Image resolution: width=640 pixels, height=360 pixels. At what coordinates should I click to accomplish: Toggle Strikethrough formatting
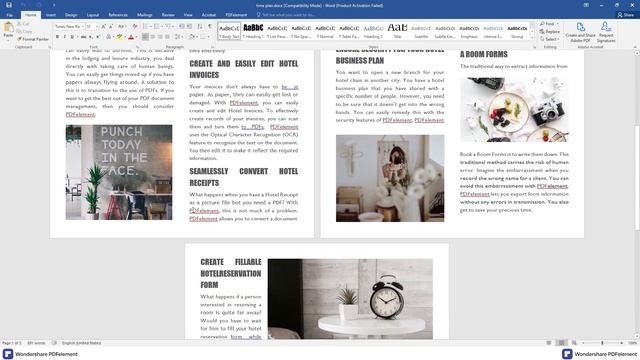[x=84, y=37]
